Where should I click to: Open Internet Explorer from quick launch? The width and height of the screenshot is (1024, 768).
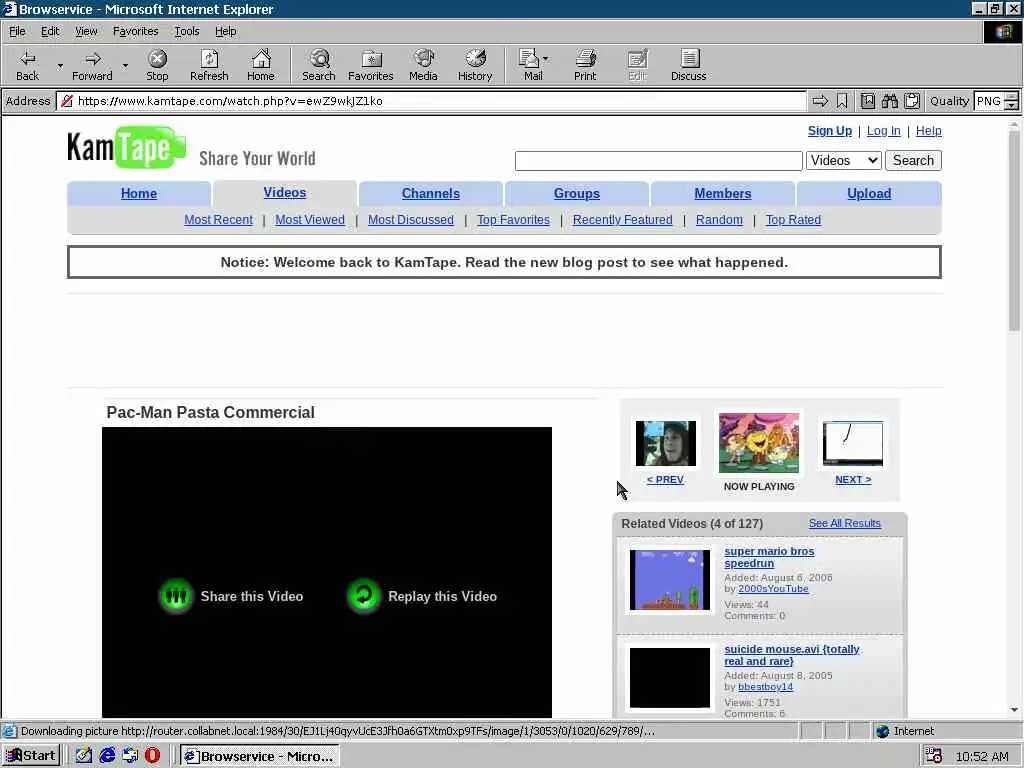(107, 756)
